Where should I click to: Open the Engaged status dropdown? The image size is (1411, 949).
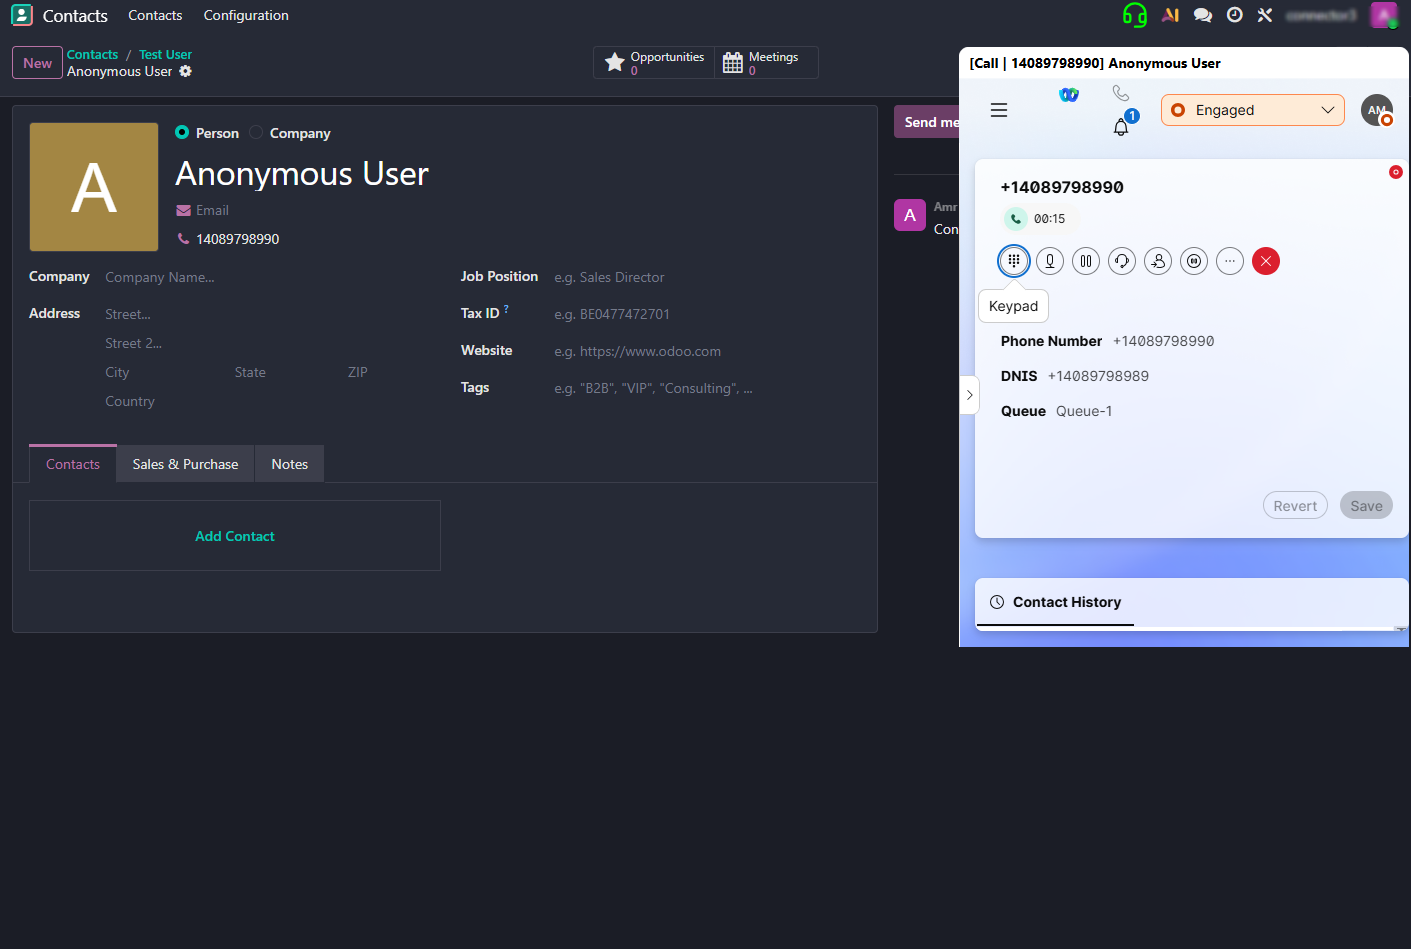(x=1252, y=110)
